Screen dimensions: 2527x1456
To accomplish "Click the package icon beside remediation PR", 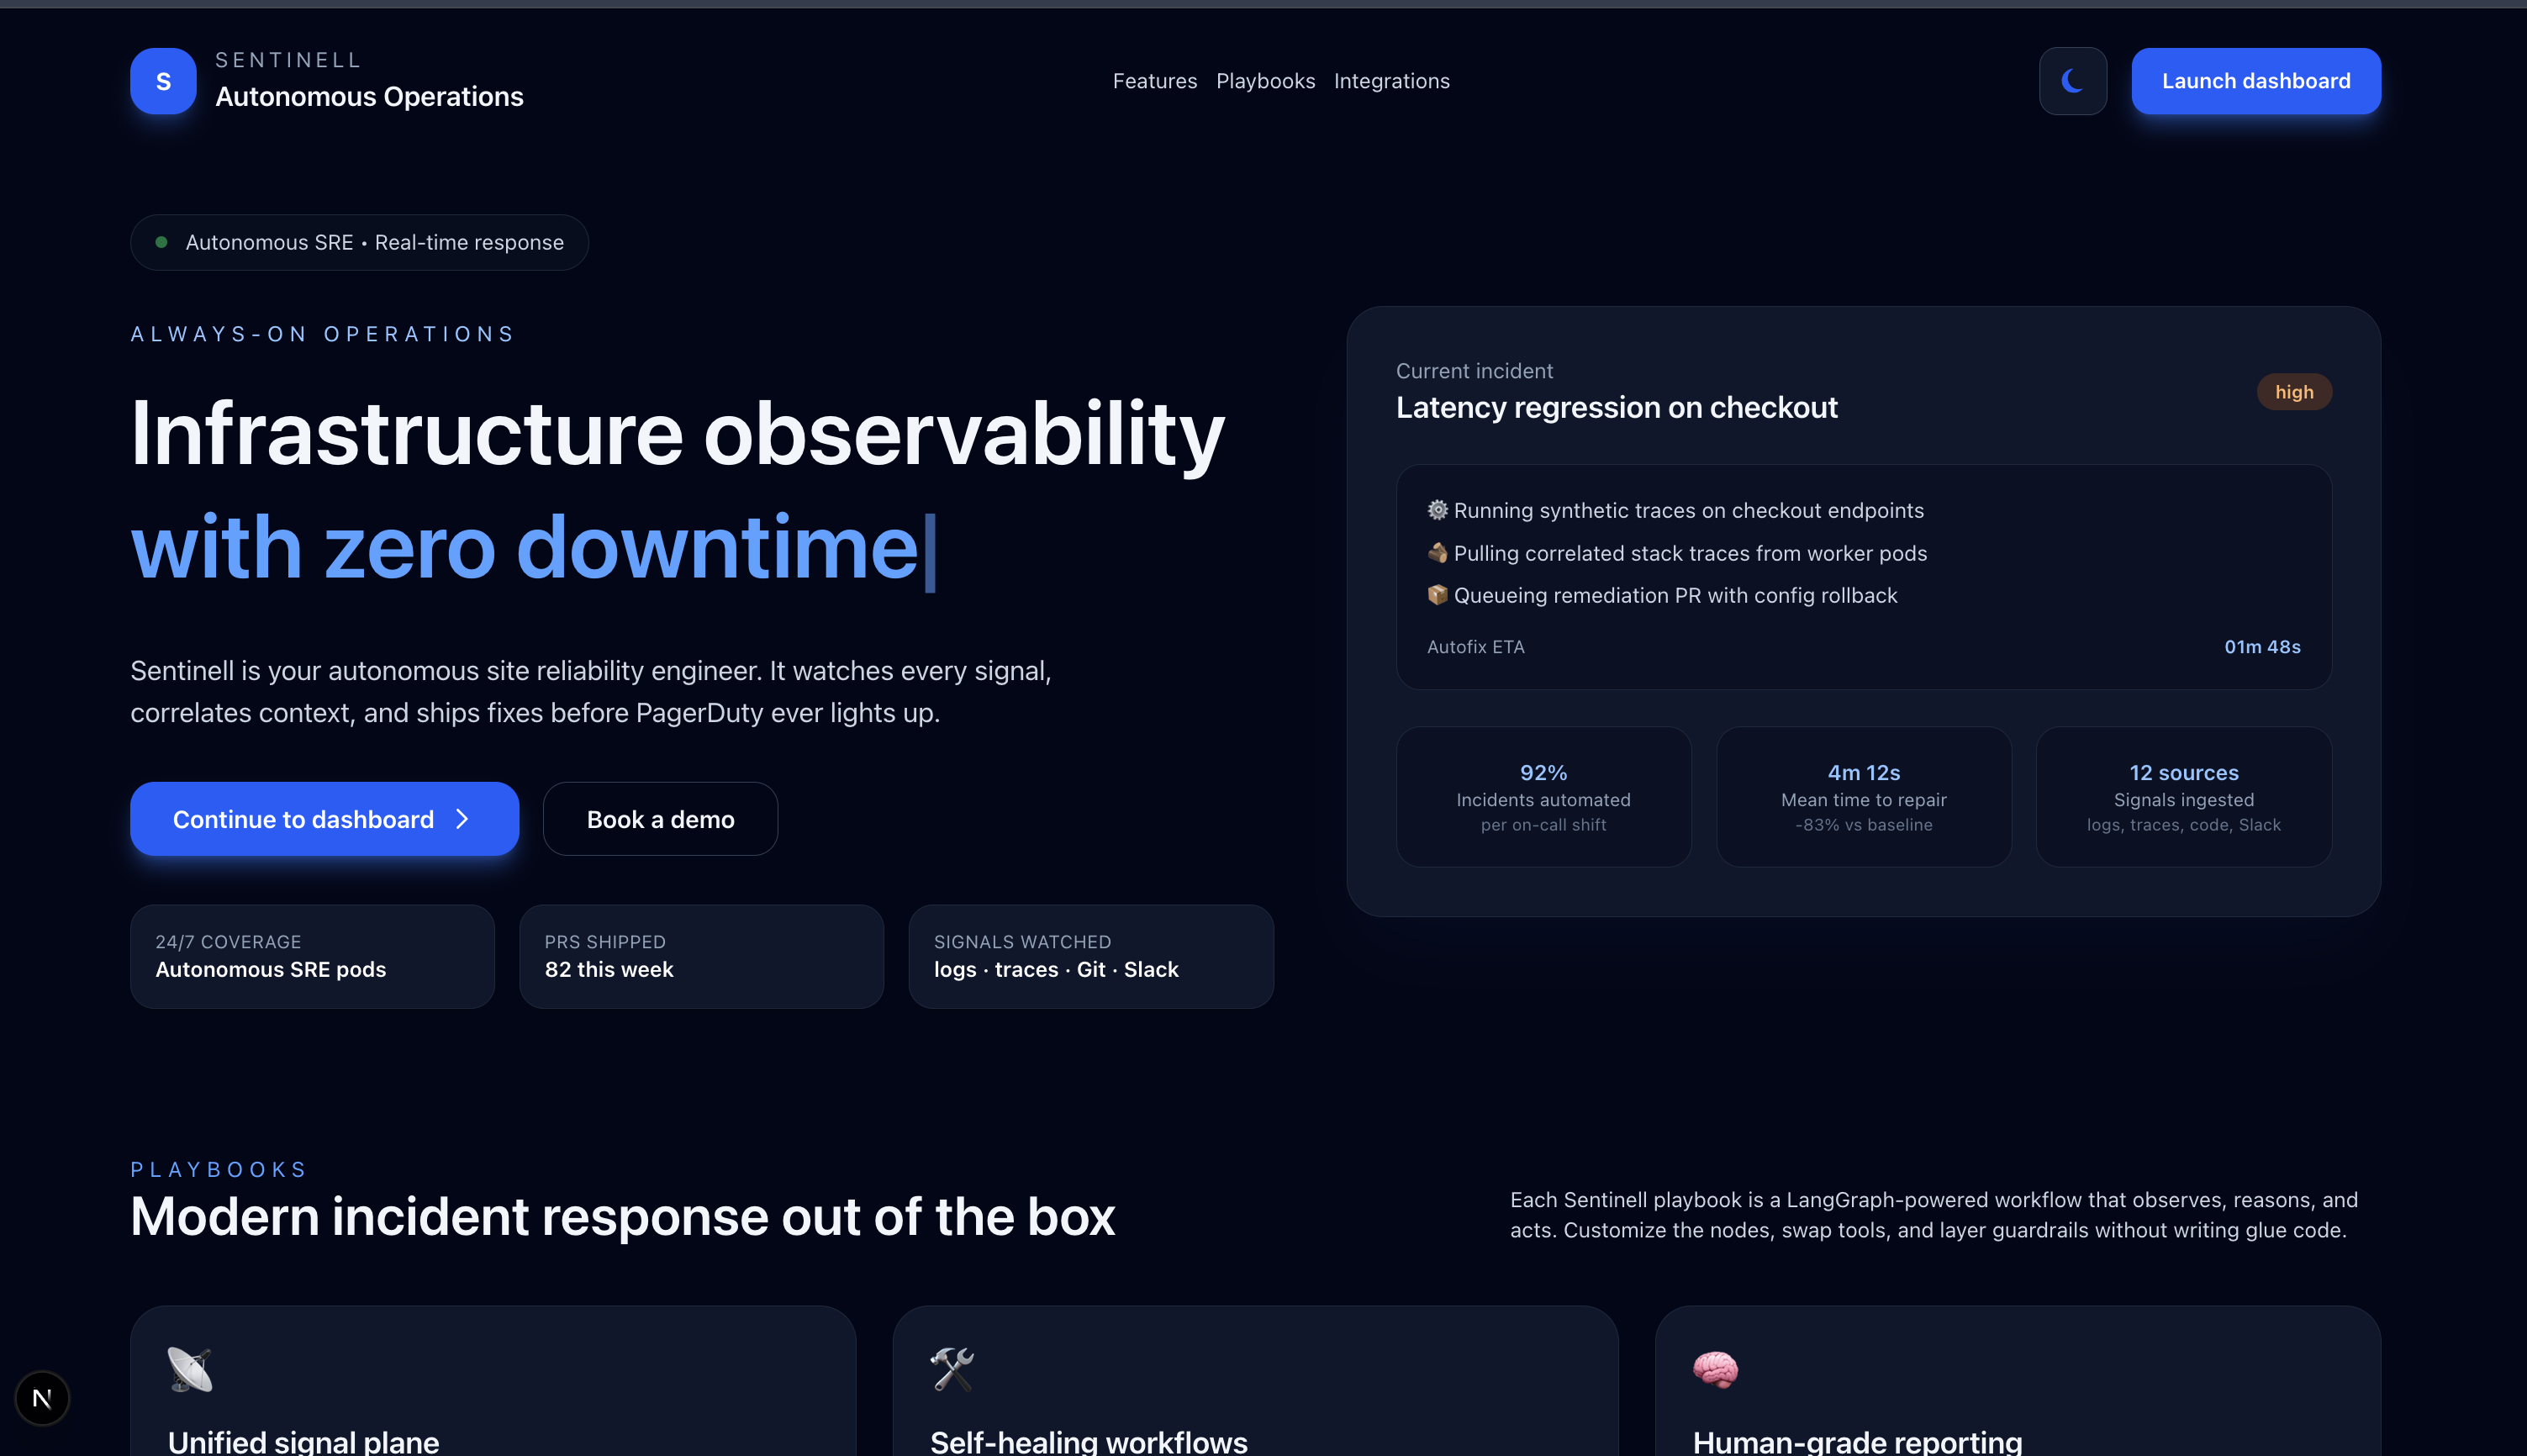I will tap(1437, 595).
